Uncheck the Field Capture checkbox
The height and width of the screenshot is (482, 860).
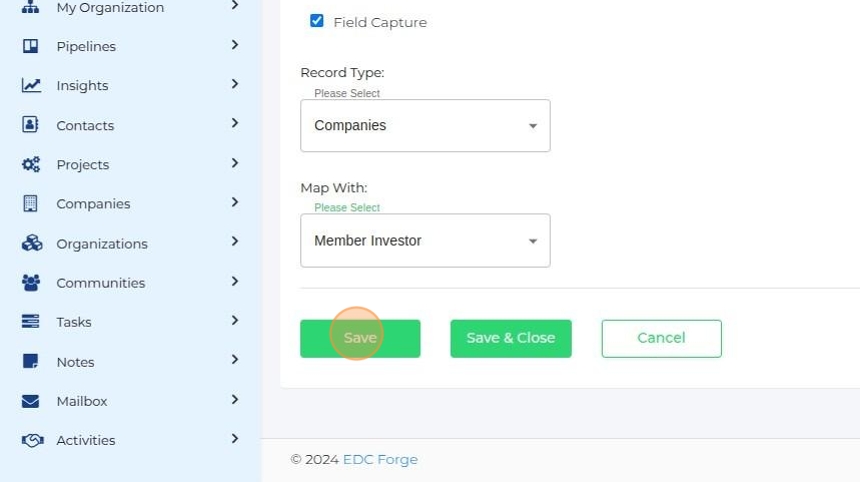(317, 21)
